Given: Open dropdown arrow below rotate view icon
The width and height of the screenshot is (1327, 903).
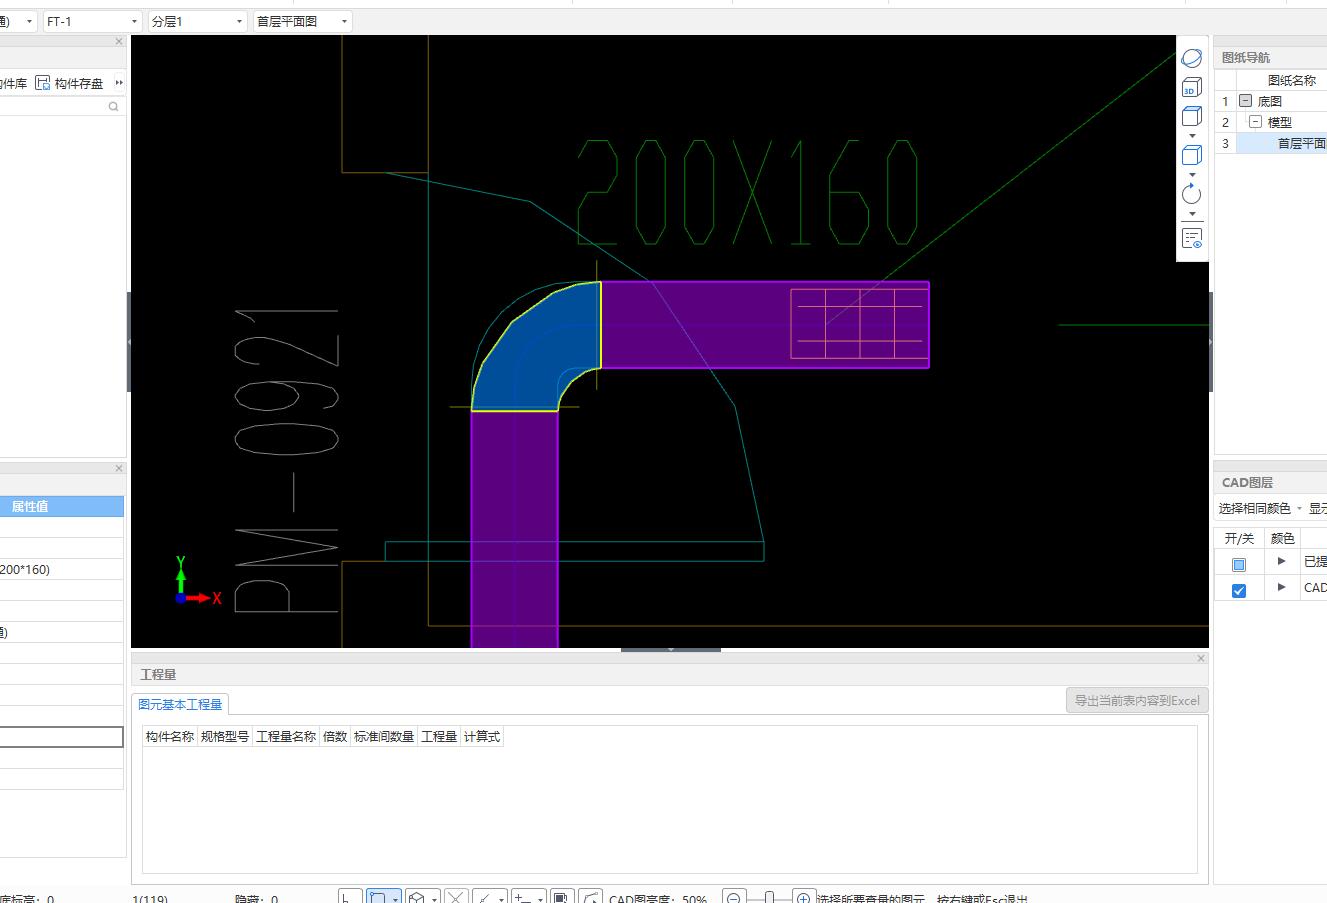Looking at the screenshot, I should [x=1191, y=213].
